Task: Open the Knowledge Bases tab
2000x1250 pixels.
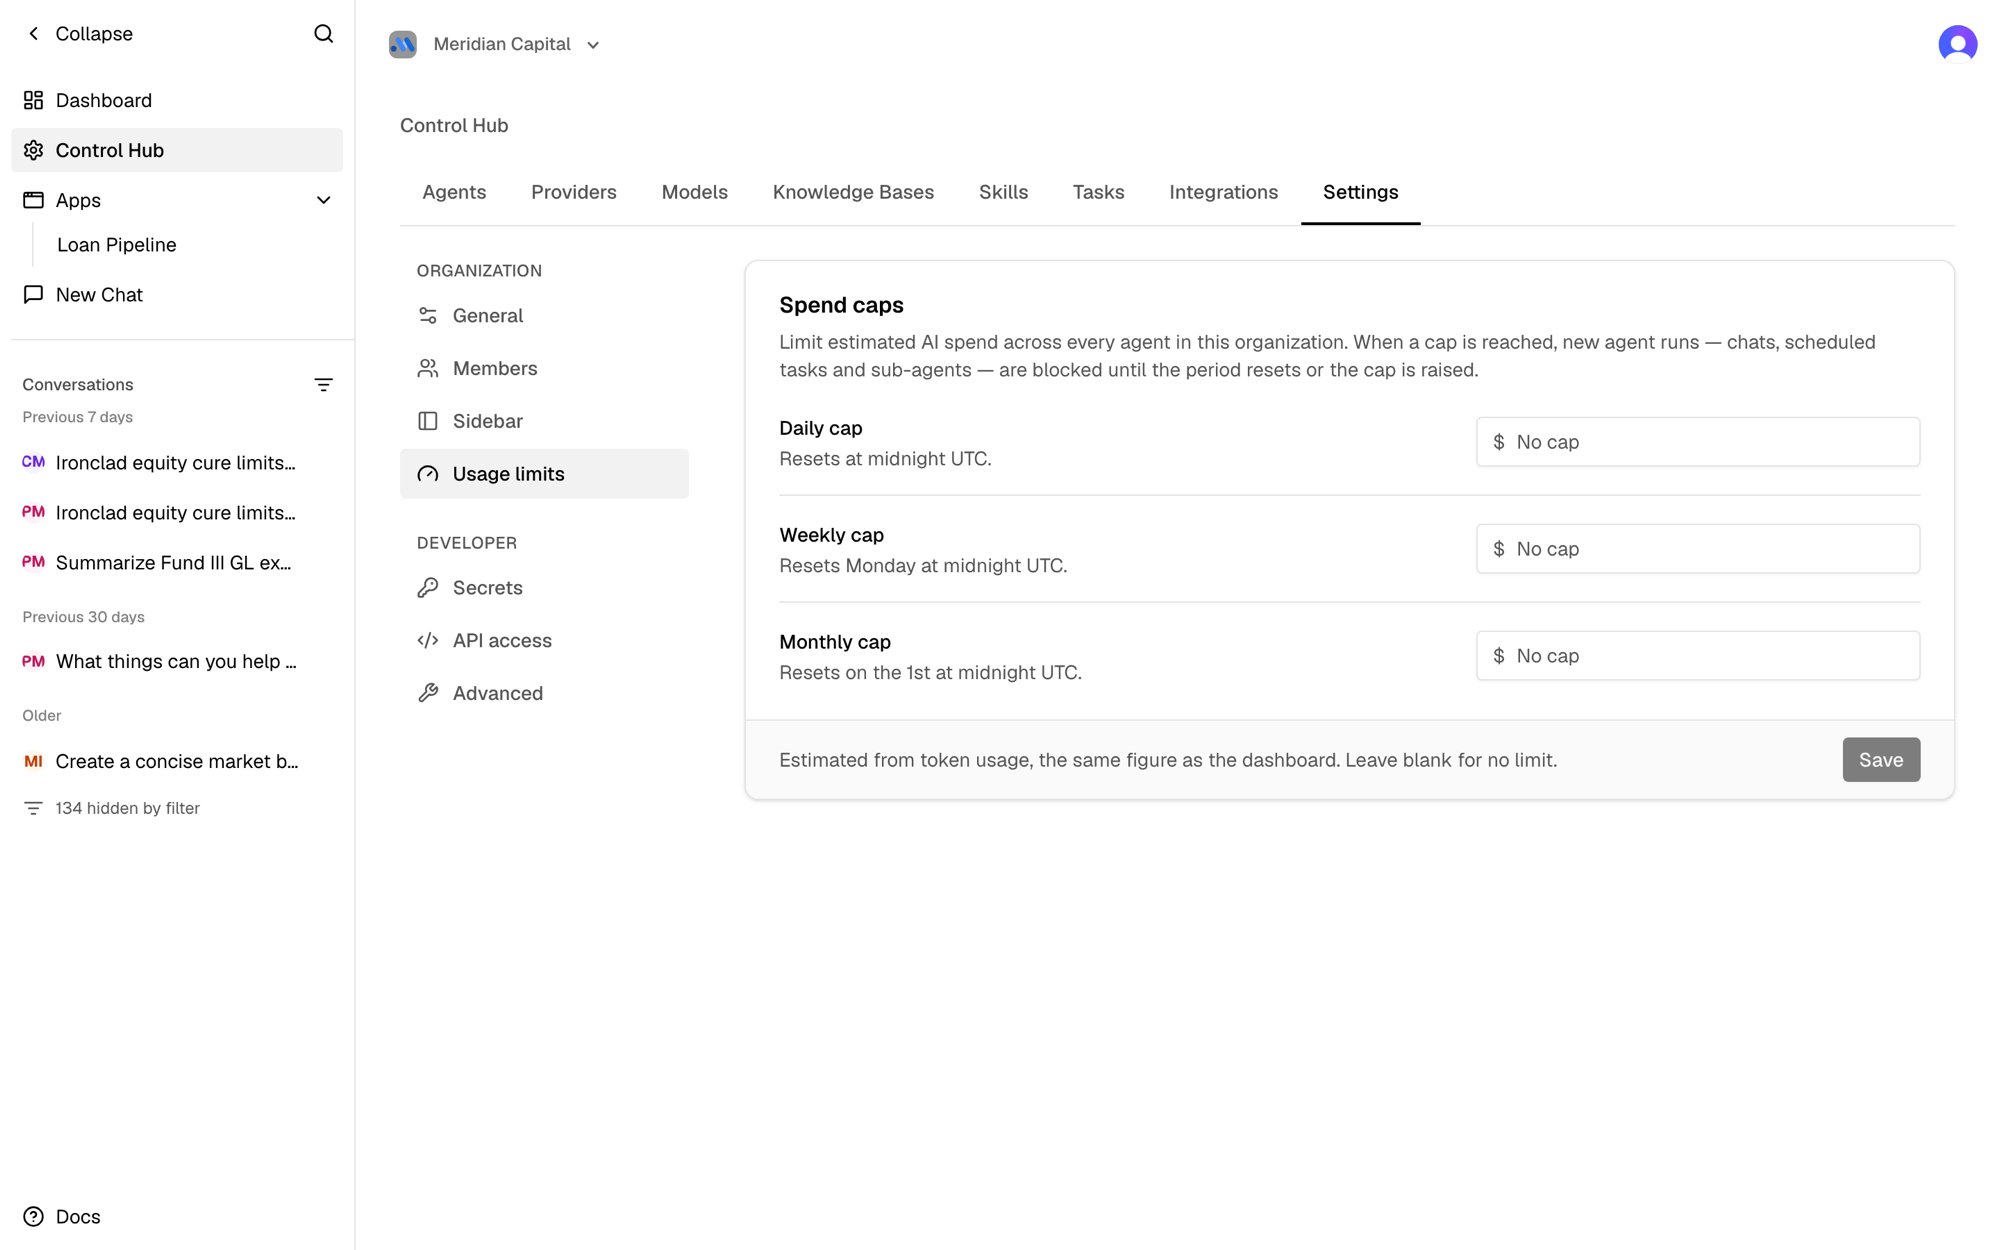Action: pyautogui.click(x=853, y=192)
